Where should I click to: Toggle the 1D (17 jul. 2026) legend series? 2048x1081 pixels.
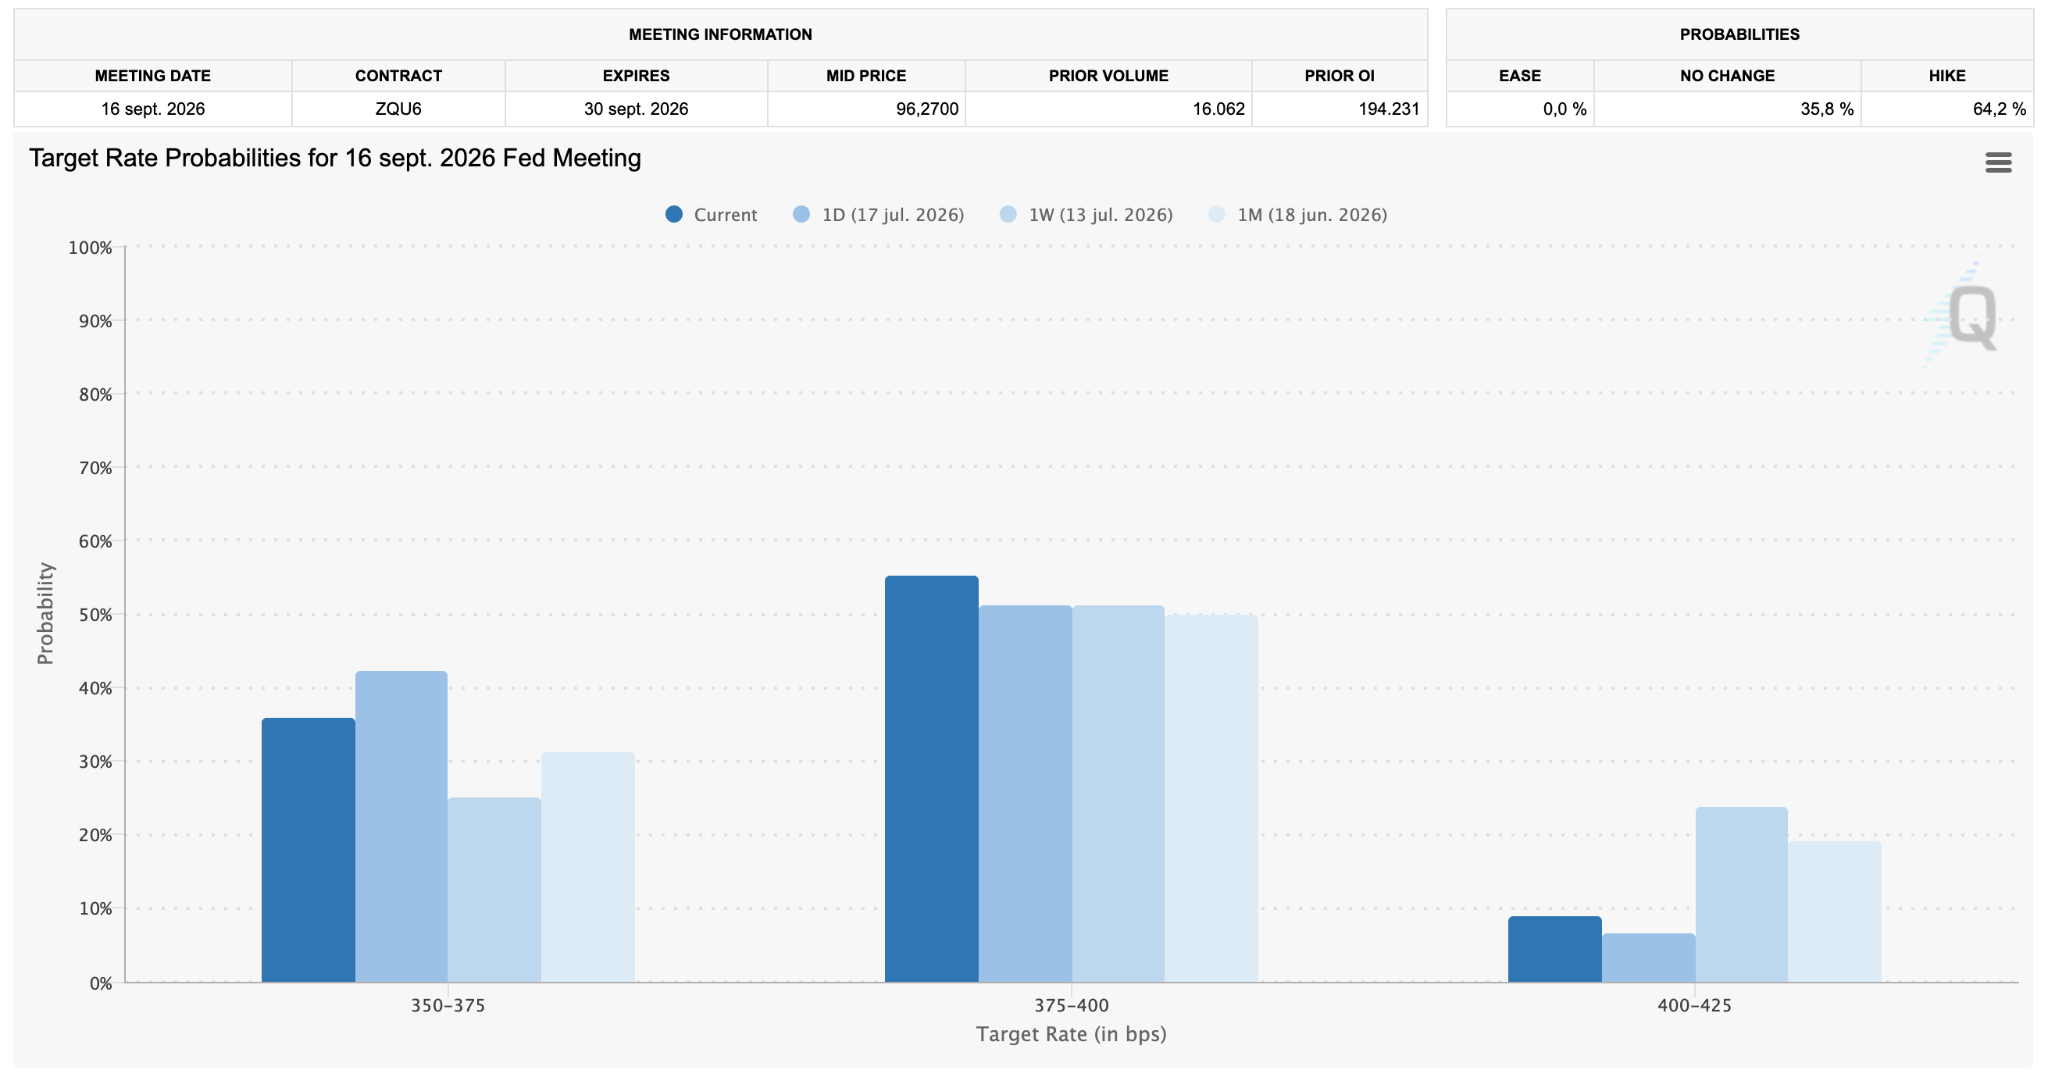tap(878, 214)
